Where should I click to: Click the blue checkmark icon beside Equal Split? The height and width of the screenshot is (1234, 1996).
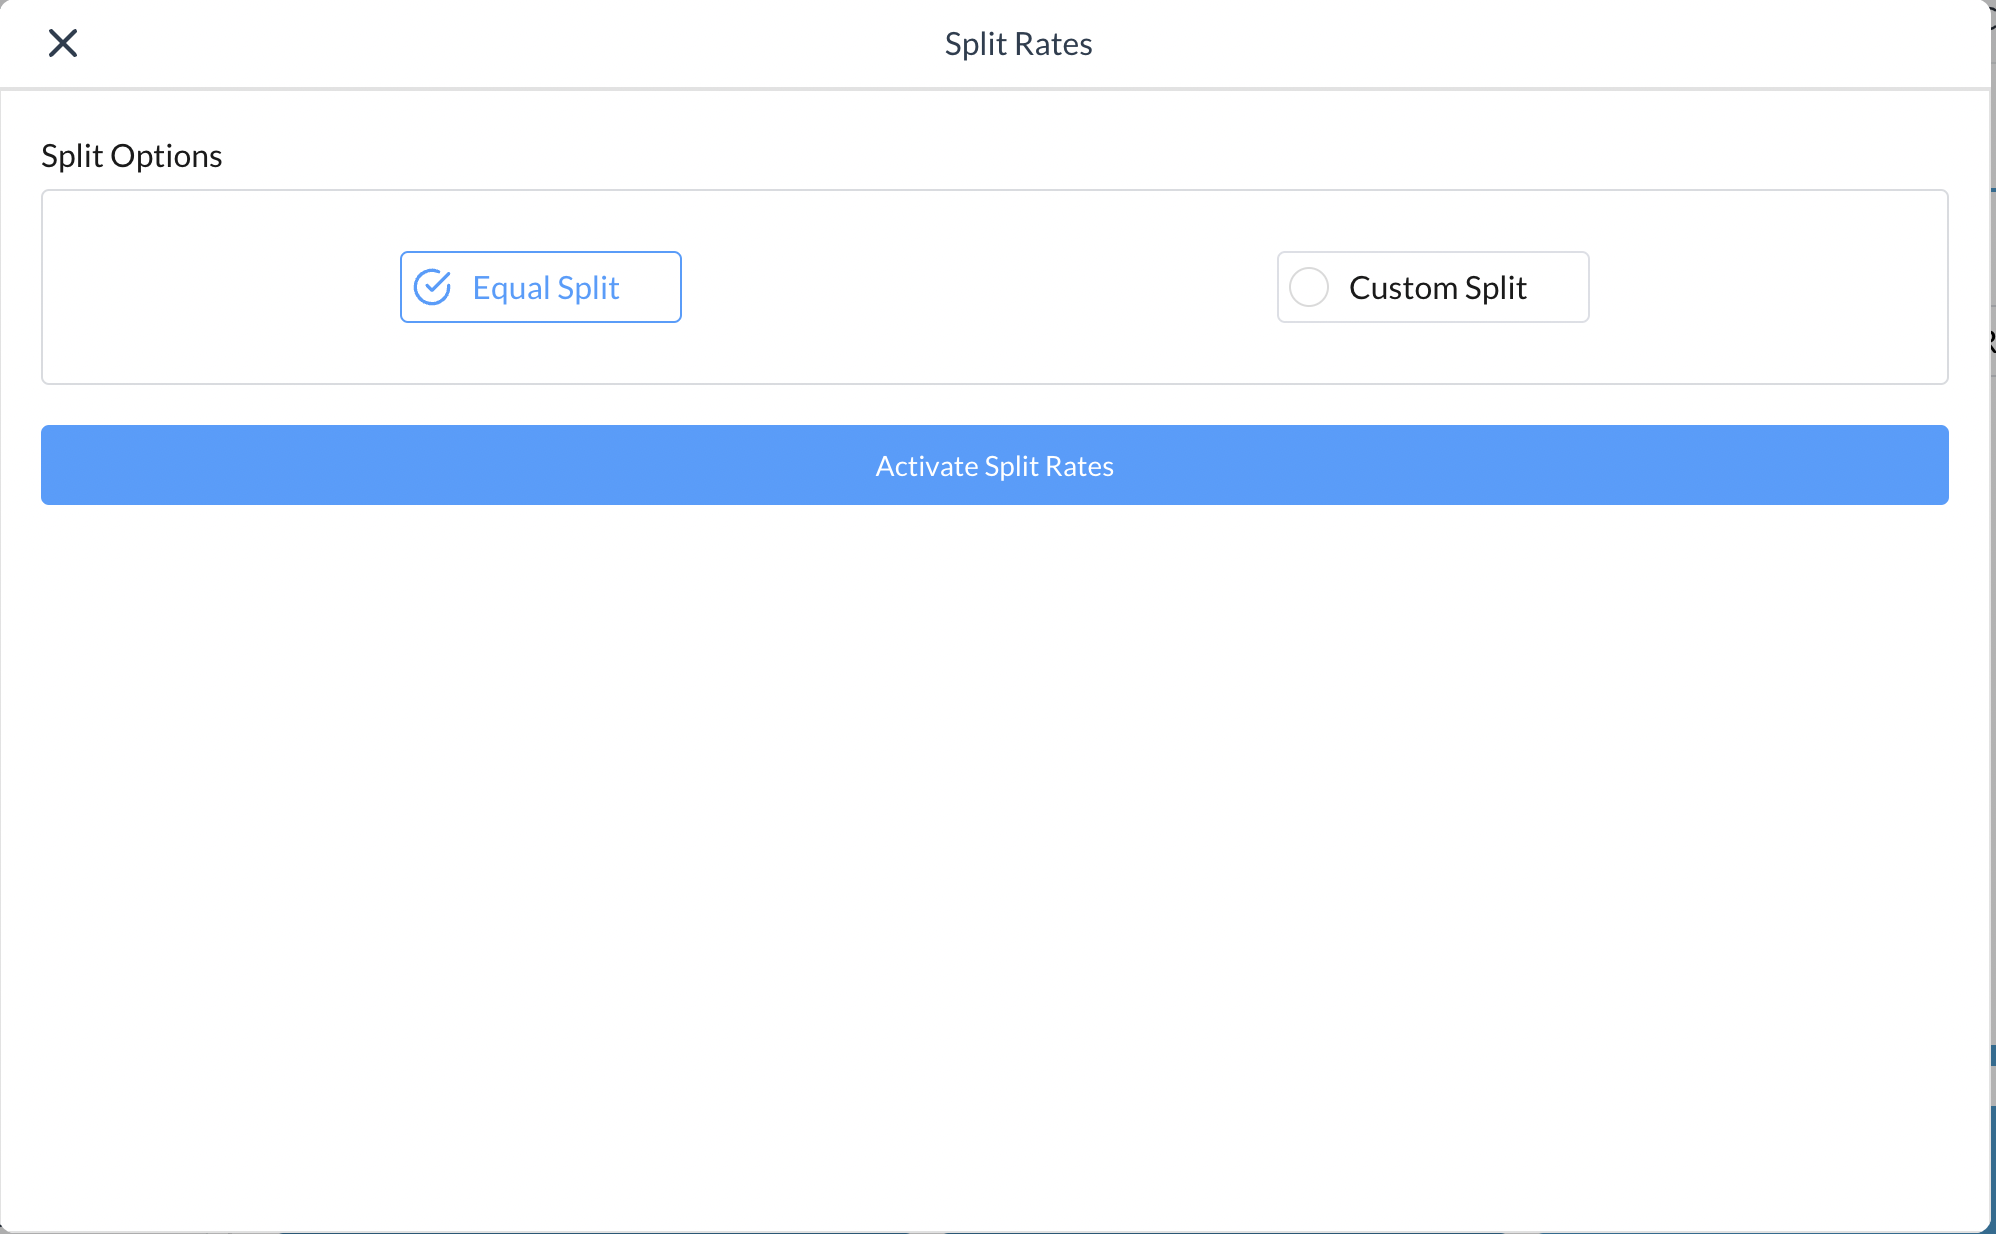(432, 287)
